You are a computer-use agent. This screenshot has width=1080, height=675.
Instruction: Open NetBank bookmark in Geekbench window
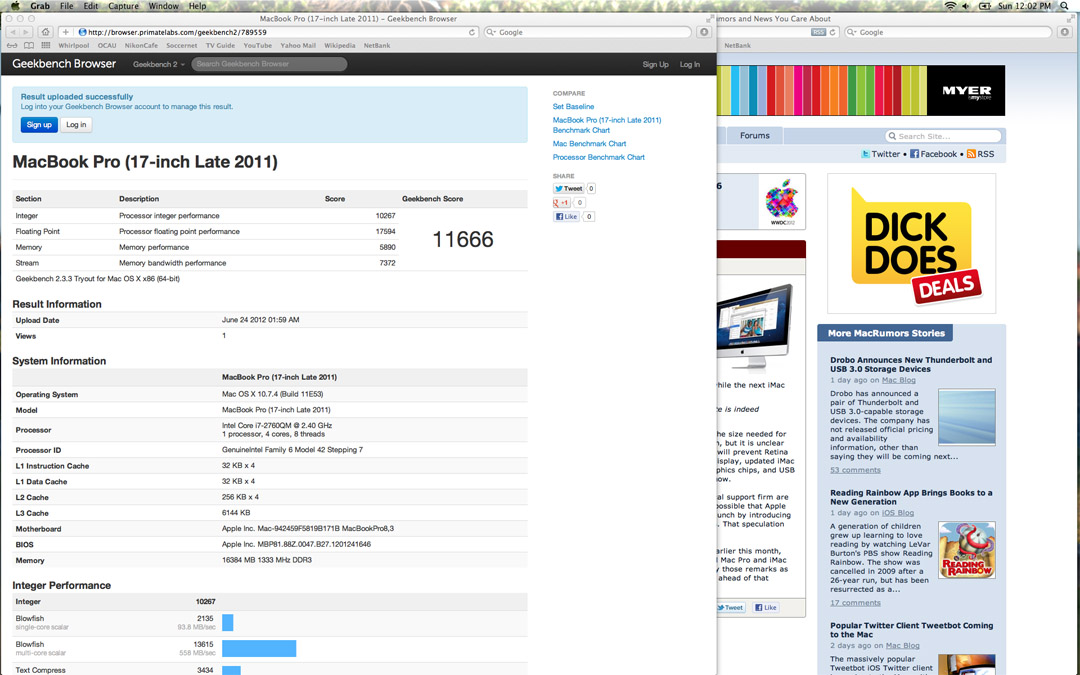(377, 45)
